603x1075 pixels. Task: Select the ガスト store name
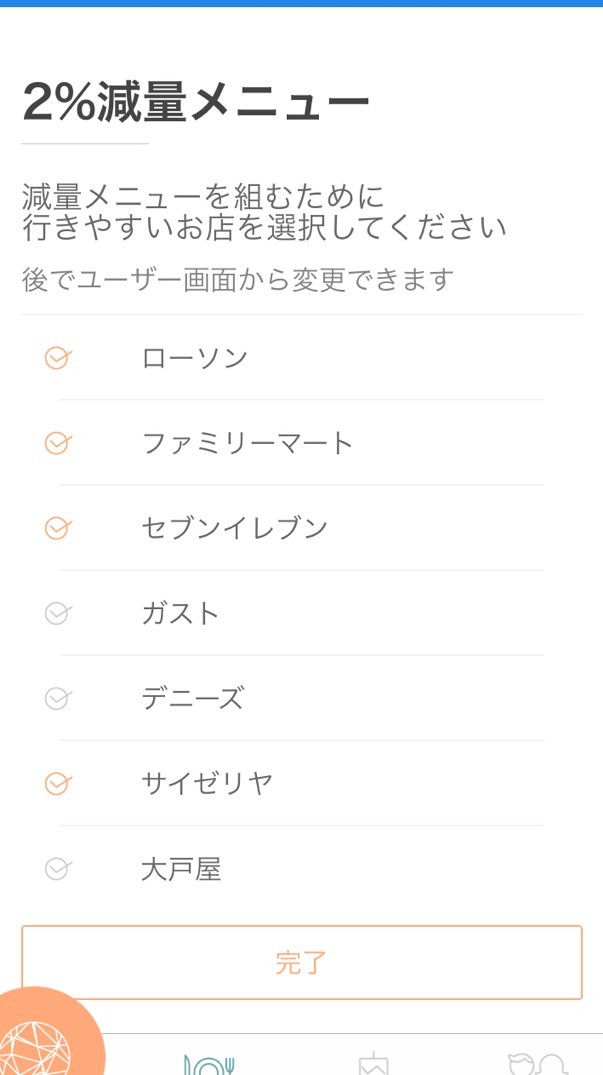click(180, 613)
